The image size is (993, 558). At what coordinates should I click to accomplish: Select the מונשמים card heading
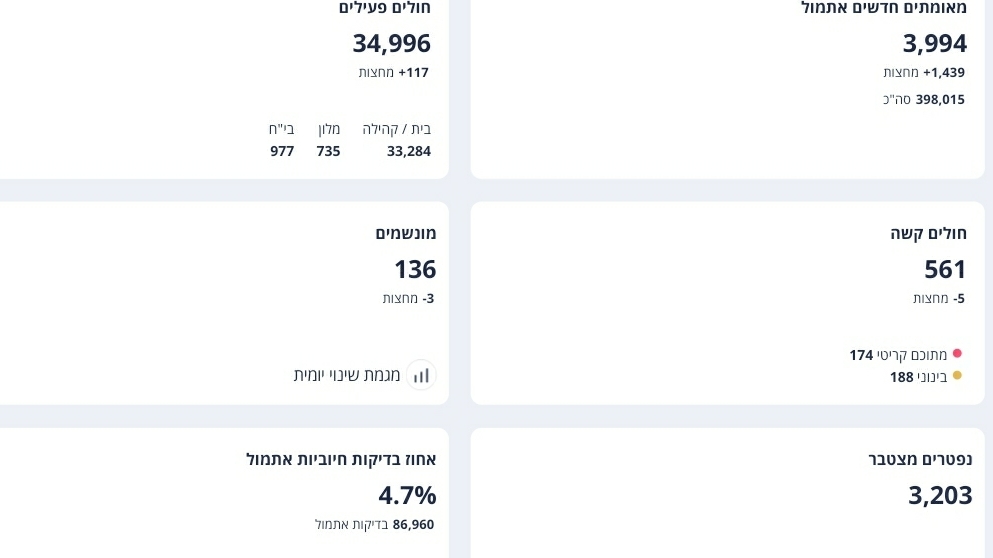point(406,233)
